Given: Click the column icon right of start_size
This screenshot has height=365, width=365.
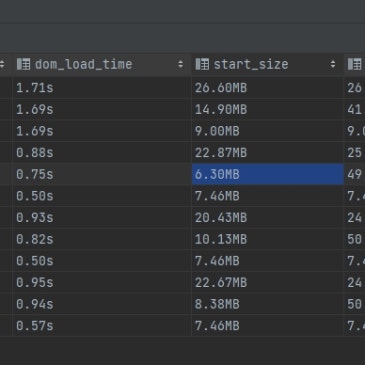Looking at the screenshot, I should (x=355, y=64).
